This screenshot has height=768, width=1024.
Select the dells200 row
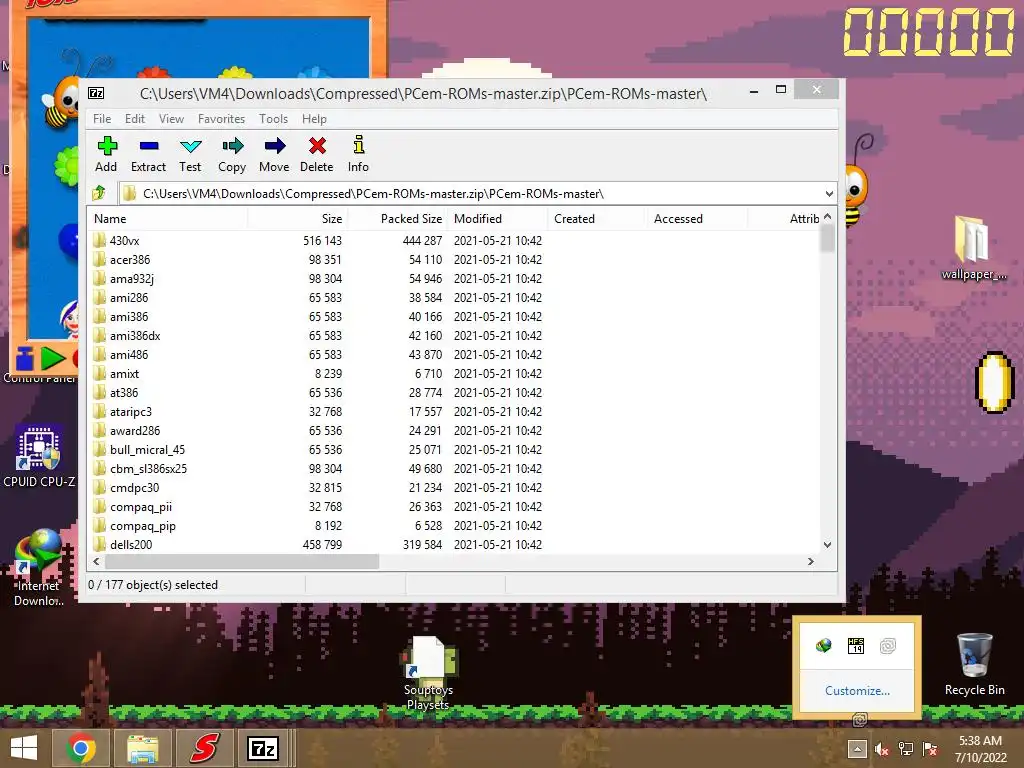pyautogui.click(x=453, y=544)
